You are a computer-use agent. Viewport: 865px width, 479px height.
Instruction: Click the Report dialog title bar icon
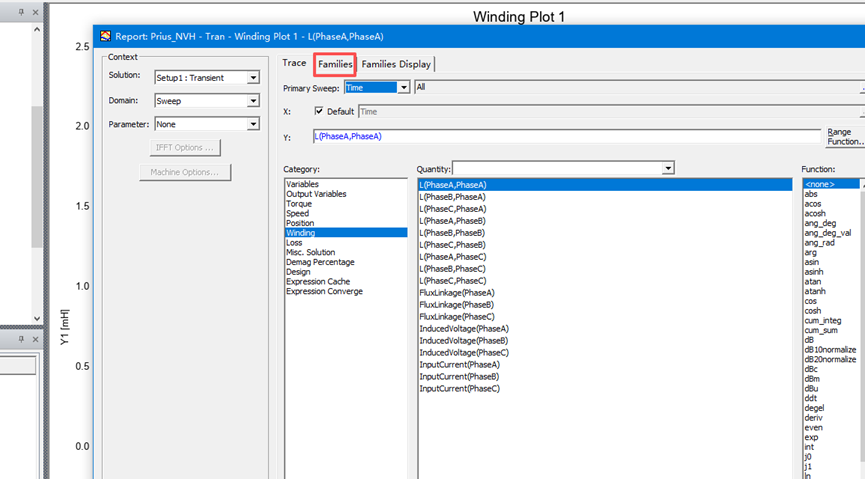[105, 36]
